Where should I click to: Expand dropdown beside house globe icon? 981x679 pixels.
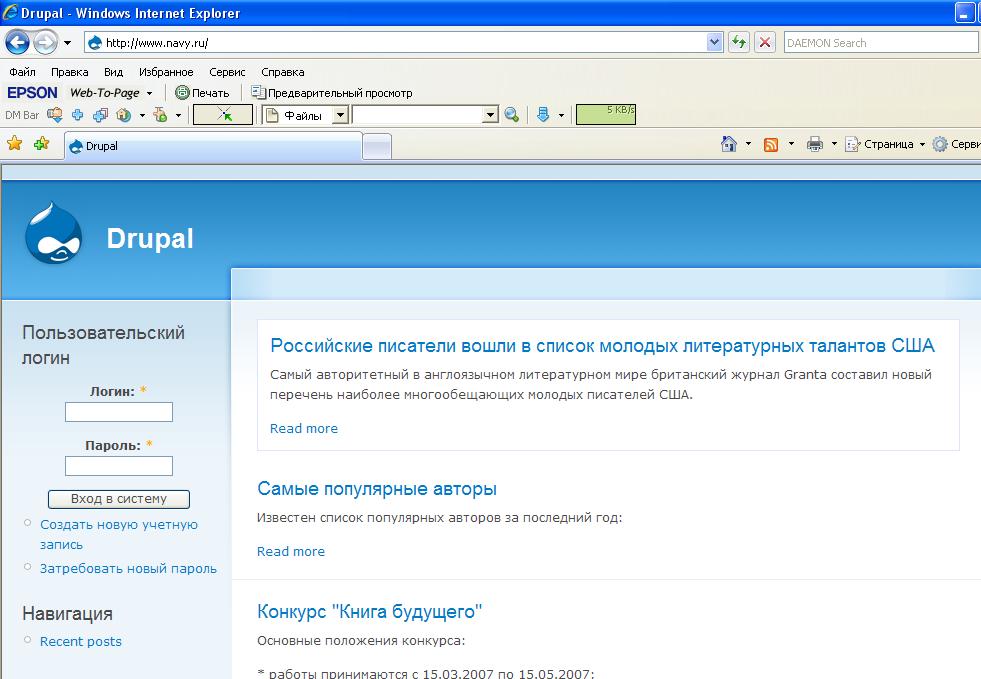point(142,115)
